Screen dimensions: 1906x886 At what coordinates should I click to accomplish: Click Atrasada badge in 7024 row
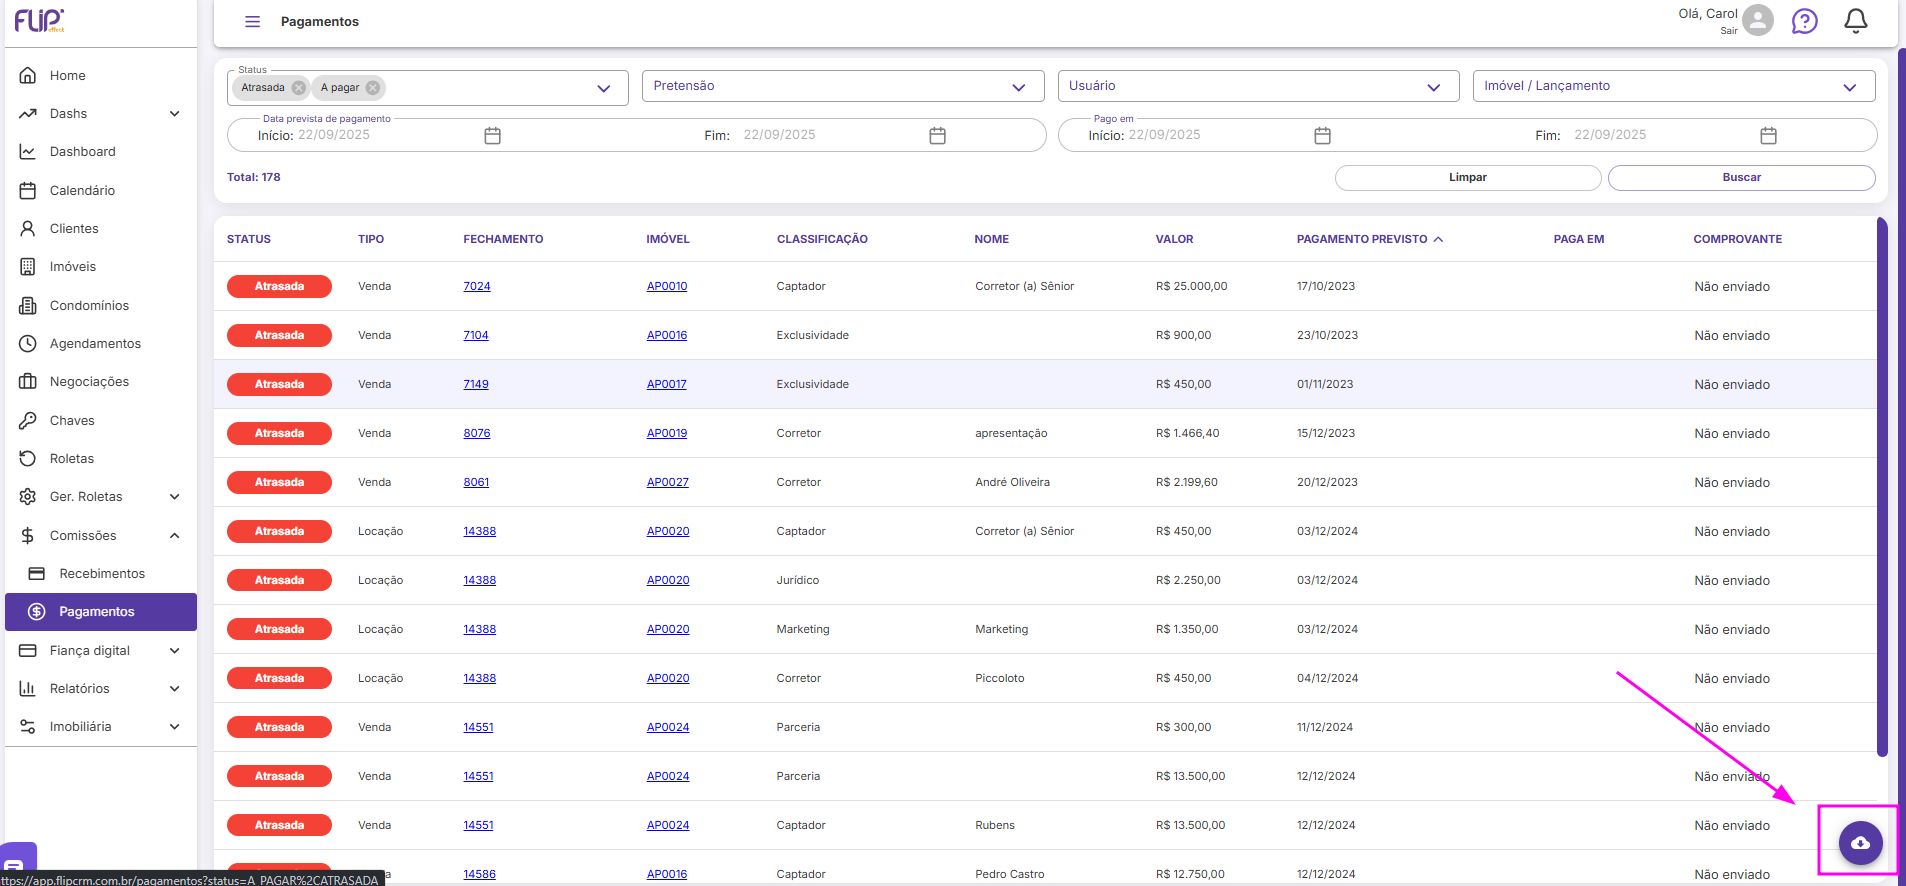[x=279, y=287]
